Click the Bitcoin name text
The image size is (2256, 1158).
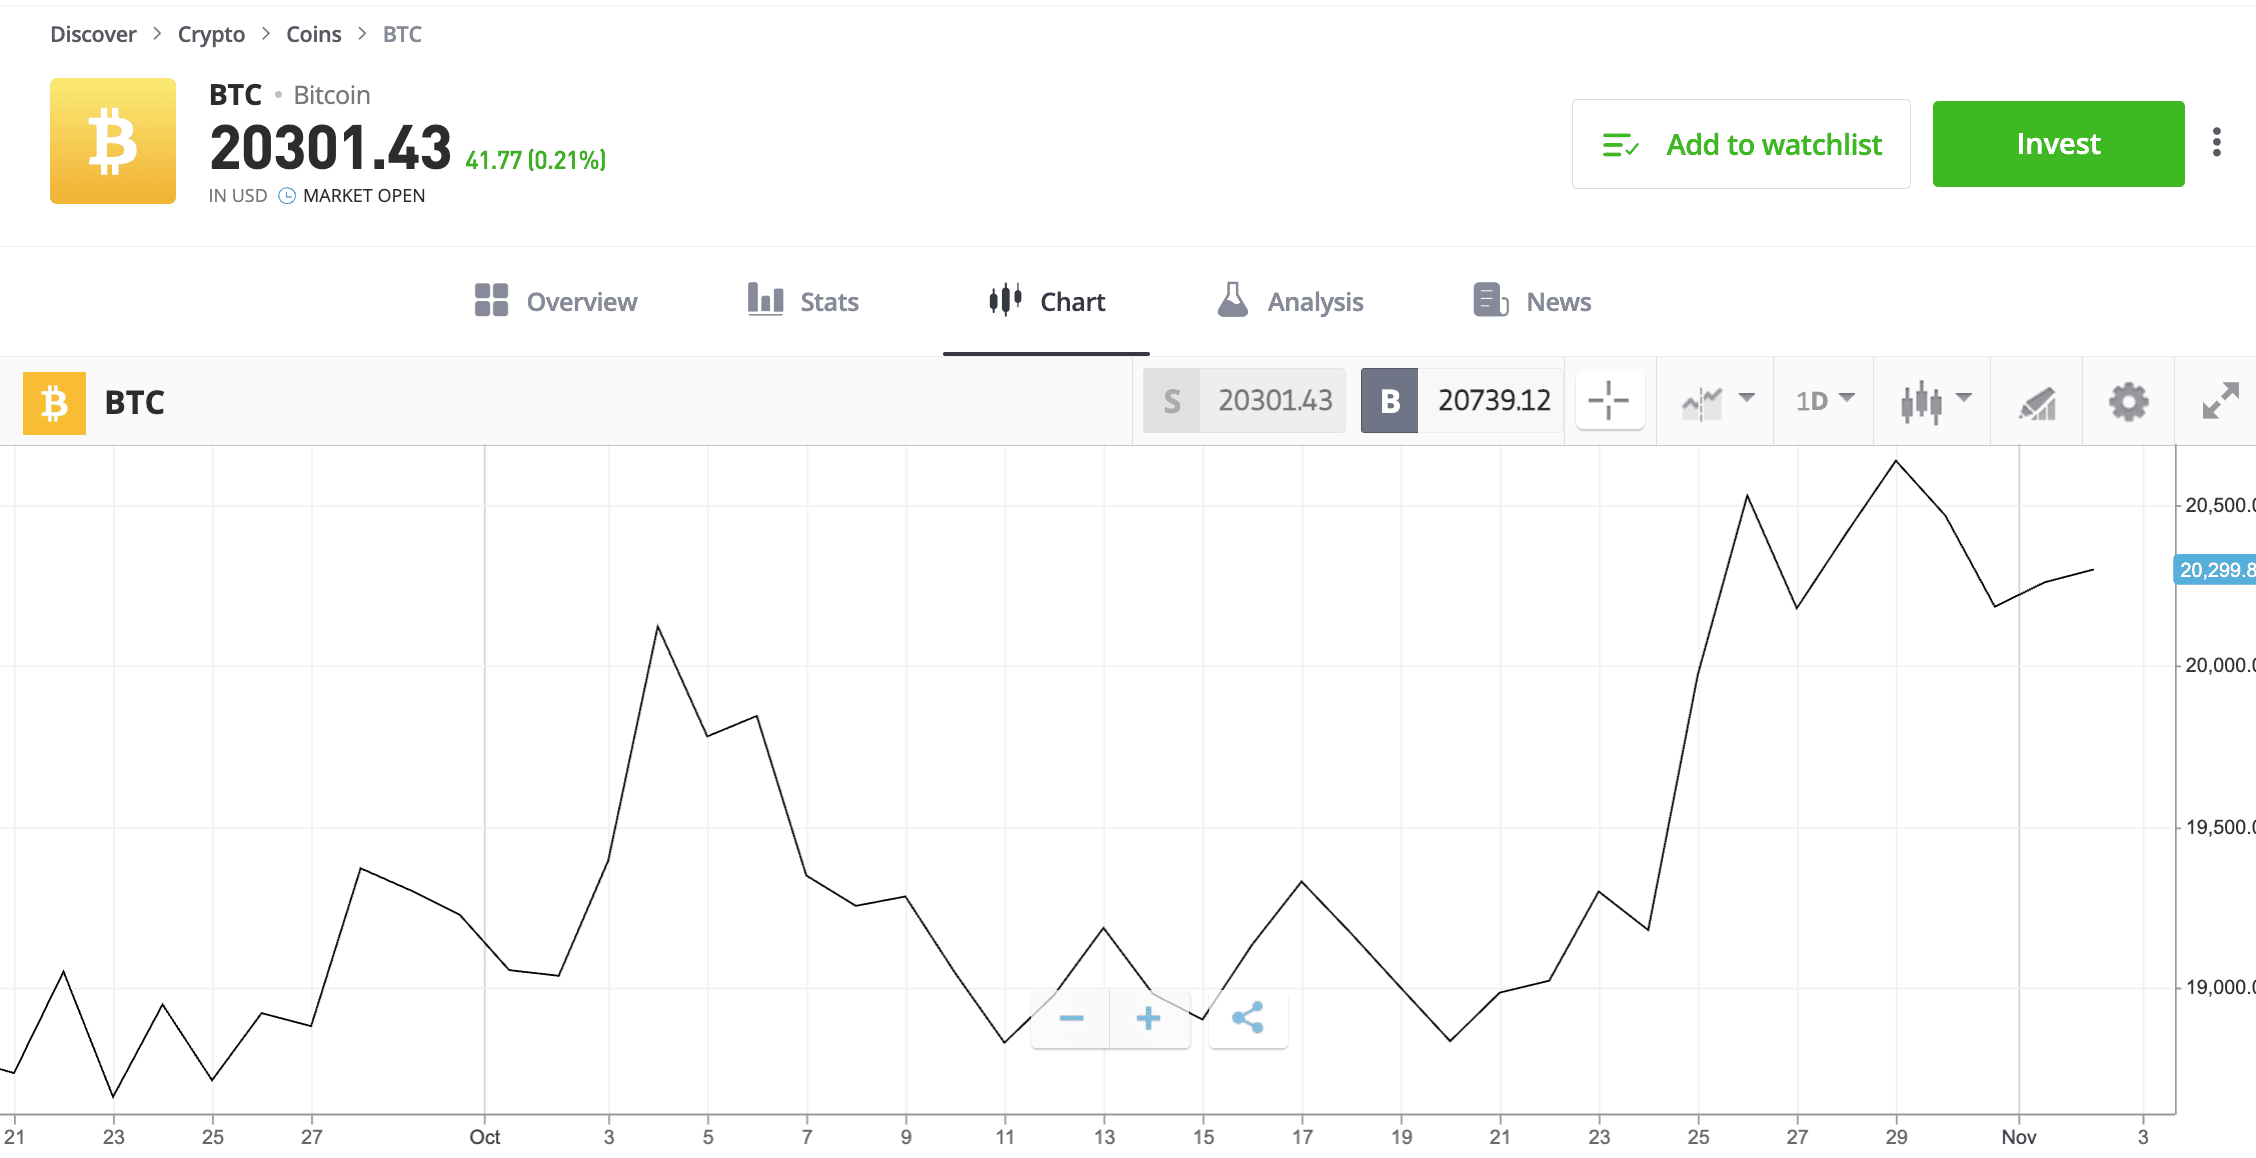[x=332, y=95]
